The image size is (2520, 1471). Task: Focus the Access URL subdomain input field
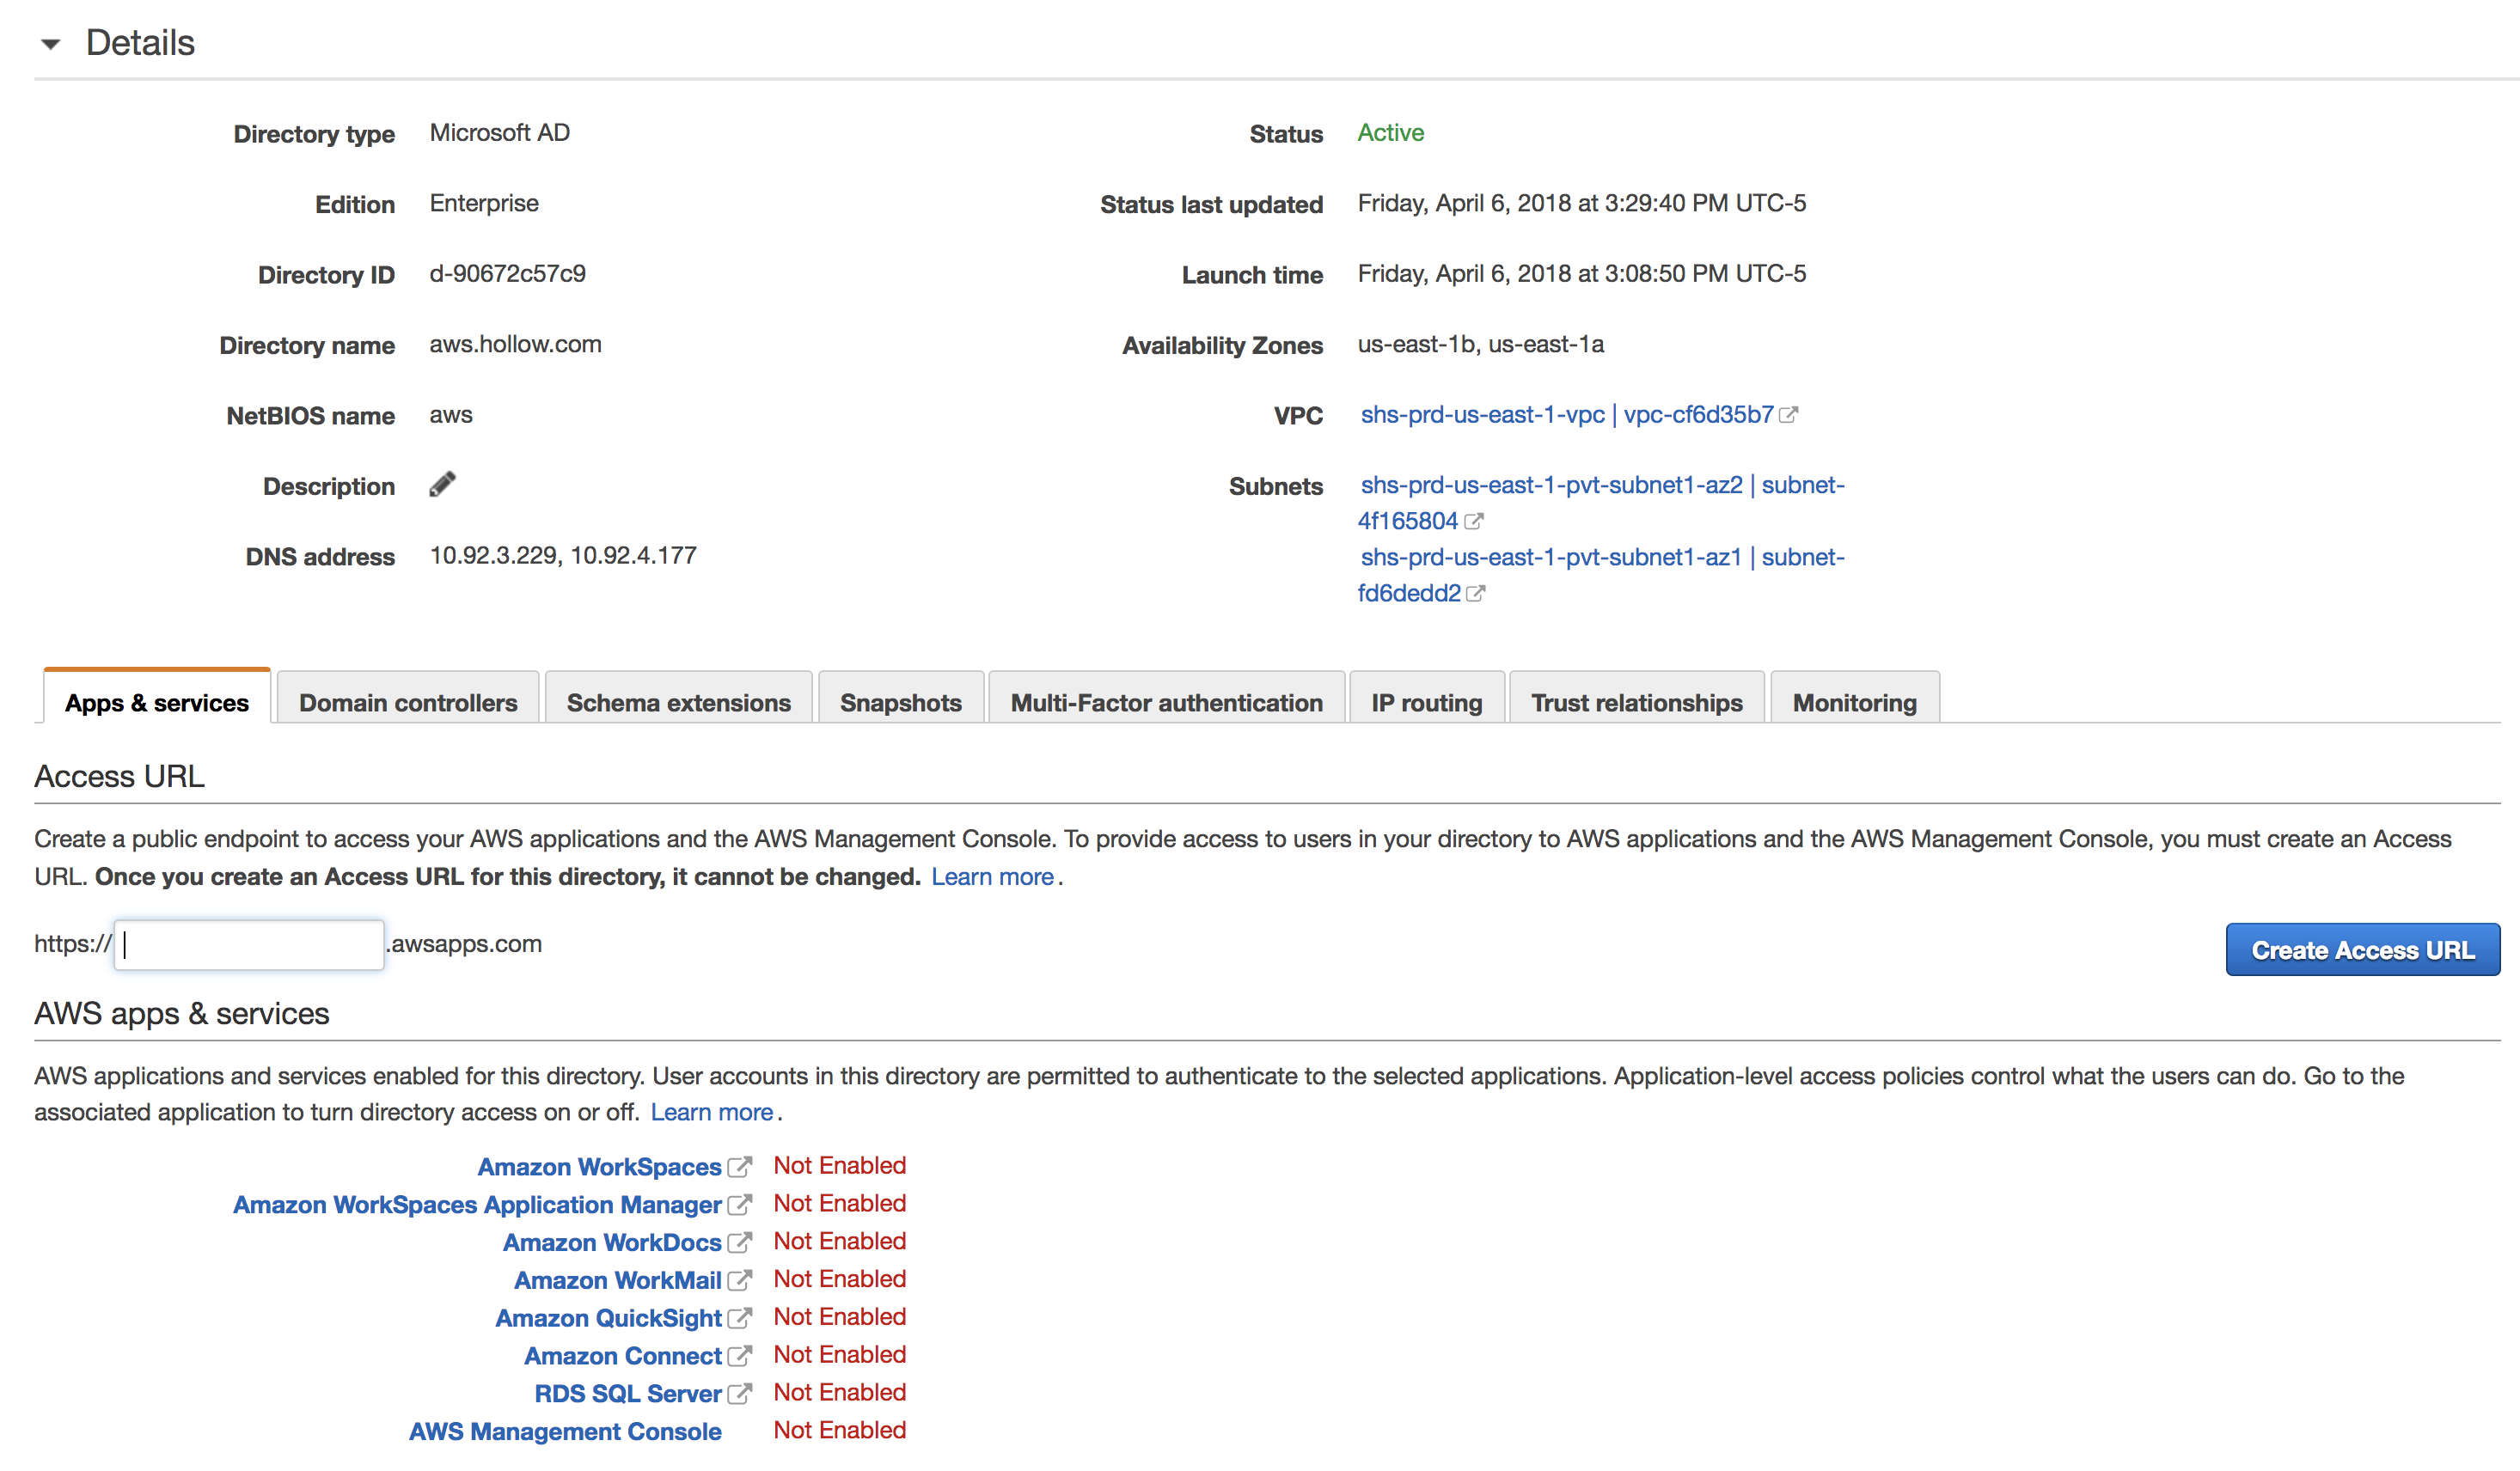click(x=249, y=945)
